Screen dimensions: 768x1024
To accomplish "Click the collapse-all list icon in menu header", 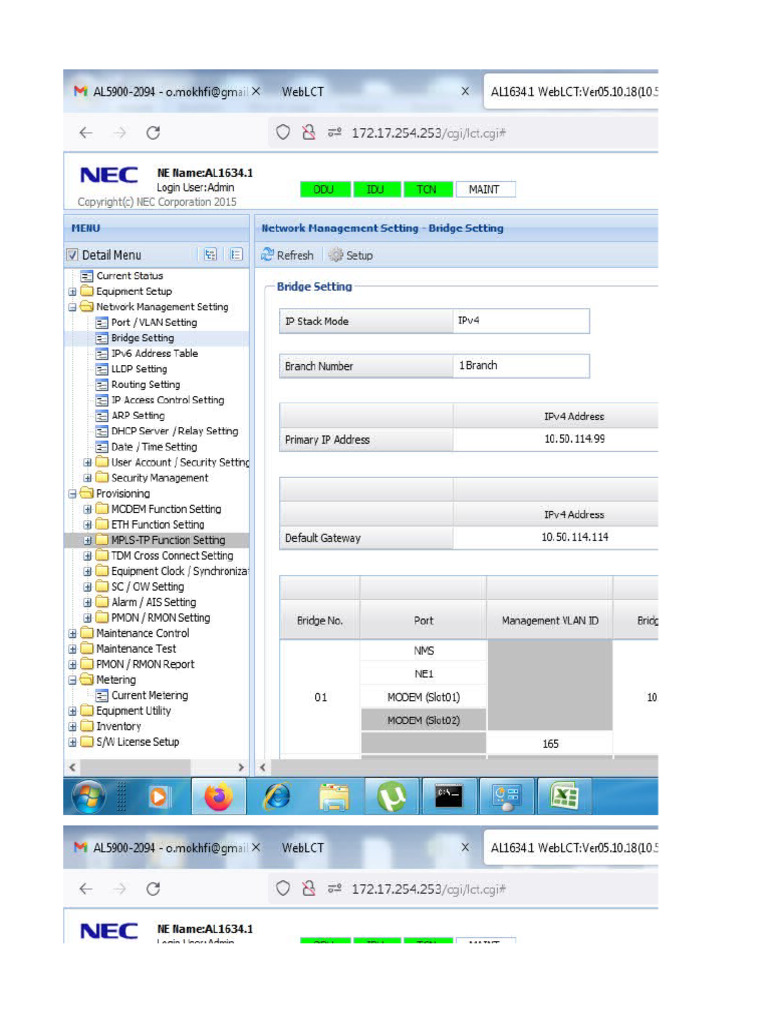I will click(235, 255).
